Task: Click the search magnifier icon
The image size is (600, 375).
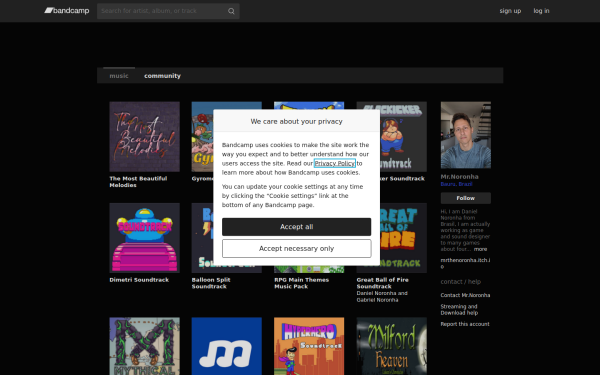Action: point(231,11)
